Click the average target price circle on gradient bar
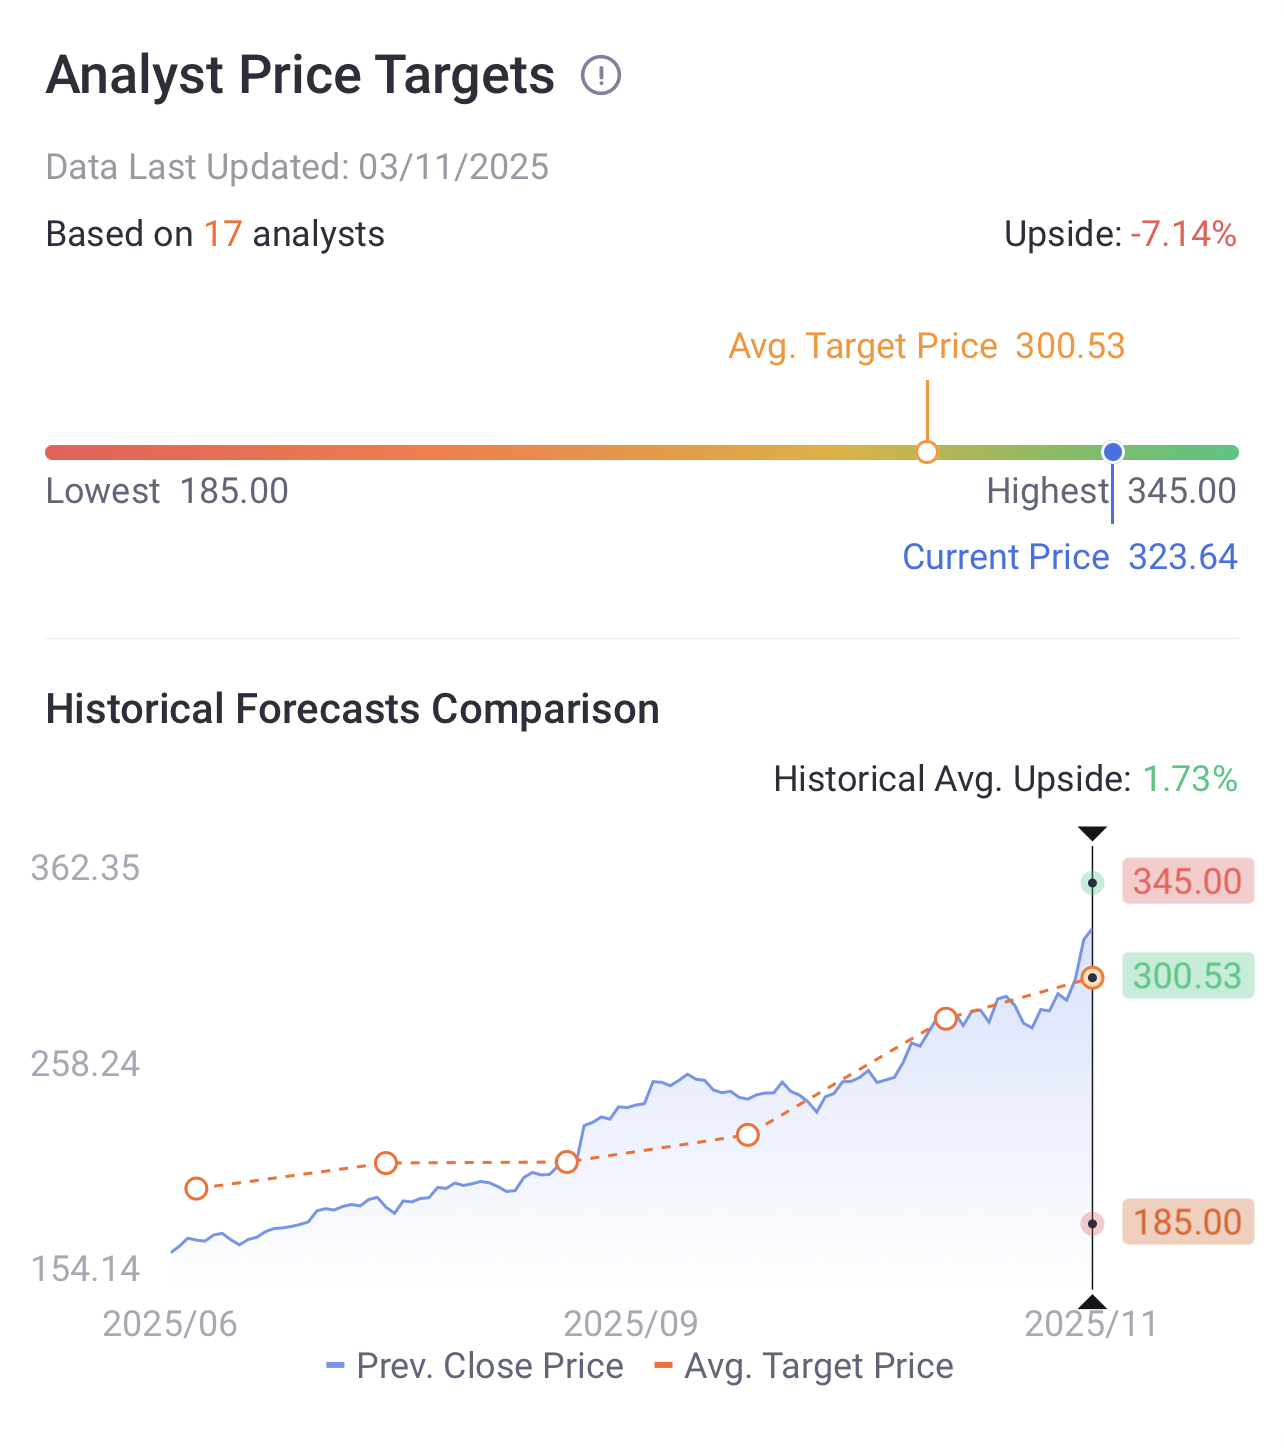 (x=927, y=452)
